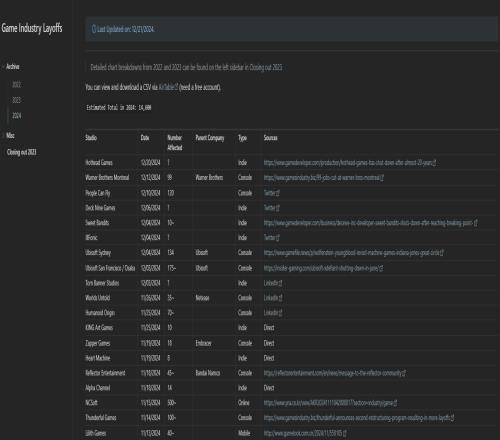Open the Game Industry Layoffs site title
Screen dimensions: 500x440
(32, 28)
